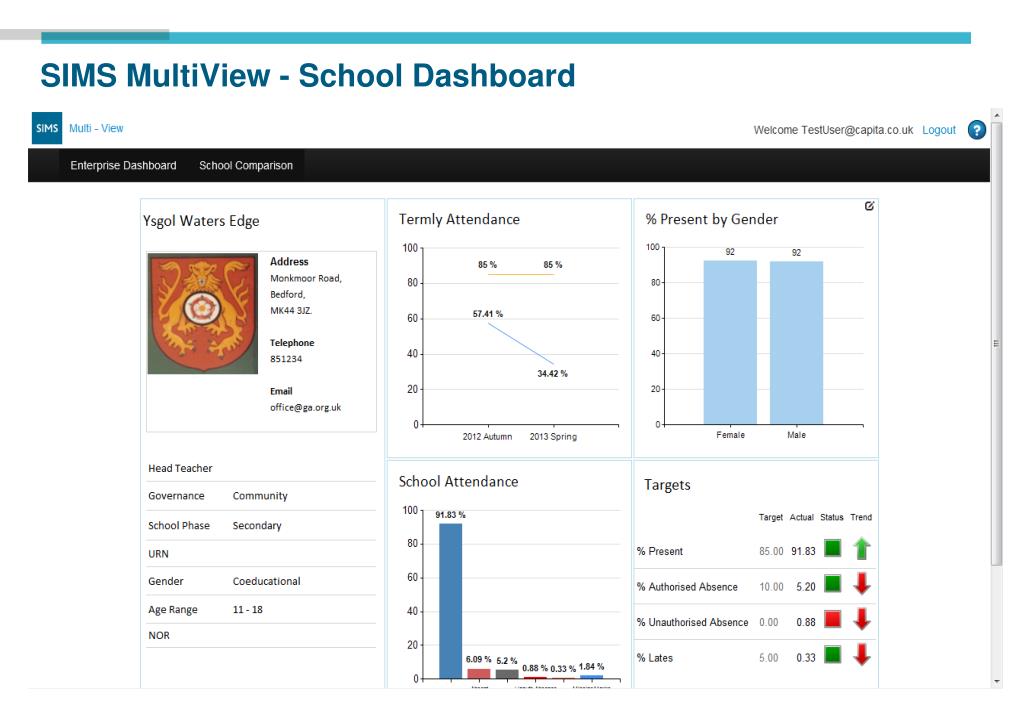Click the Governance value Community
This screenshot has height=708, width=1023.
[260, 496]
